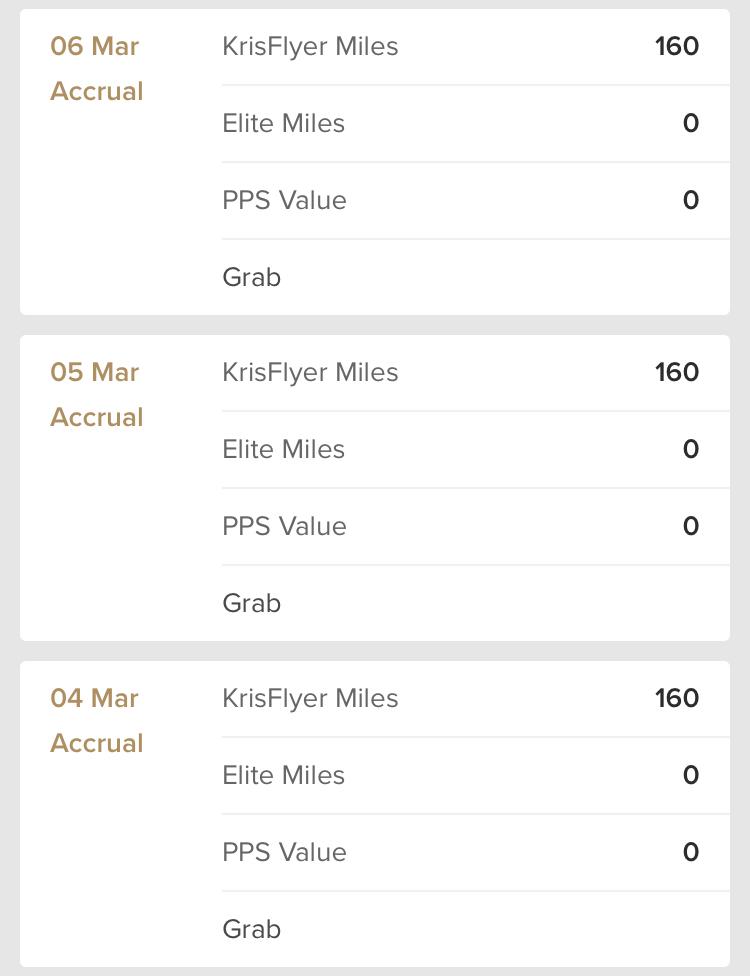Click the 160 miles value for 06 Mar
Screen dimensions: 750x978
tap(677, 47)
